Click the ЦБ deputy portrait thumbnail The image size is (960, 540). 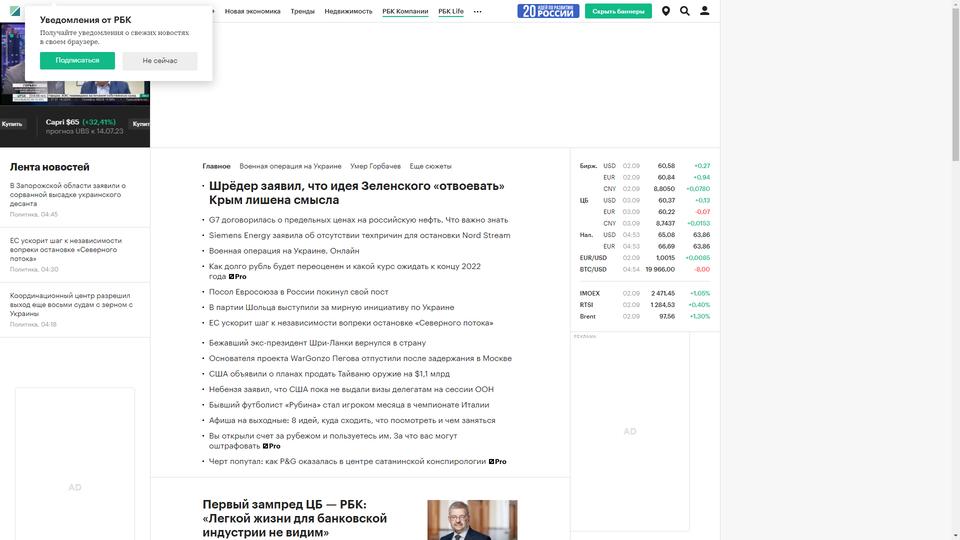point(472,520)
